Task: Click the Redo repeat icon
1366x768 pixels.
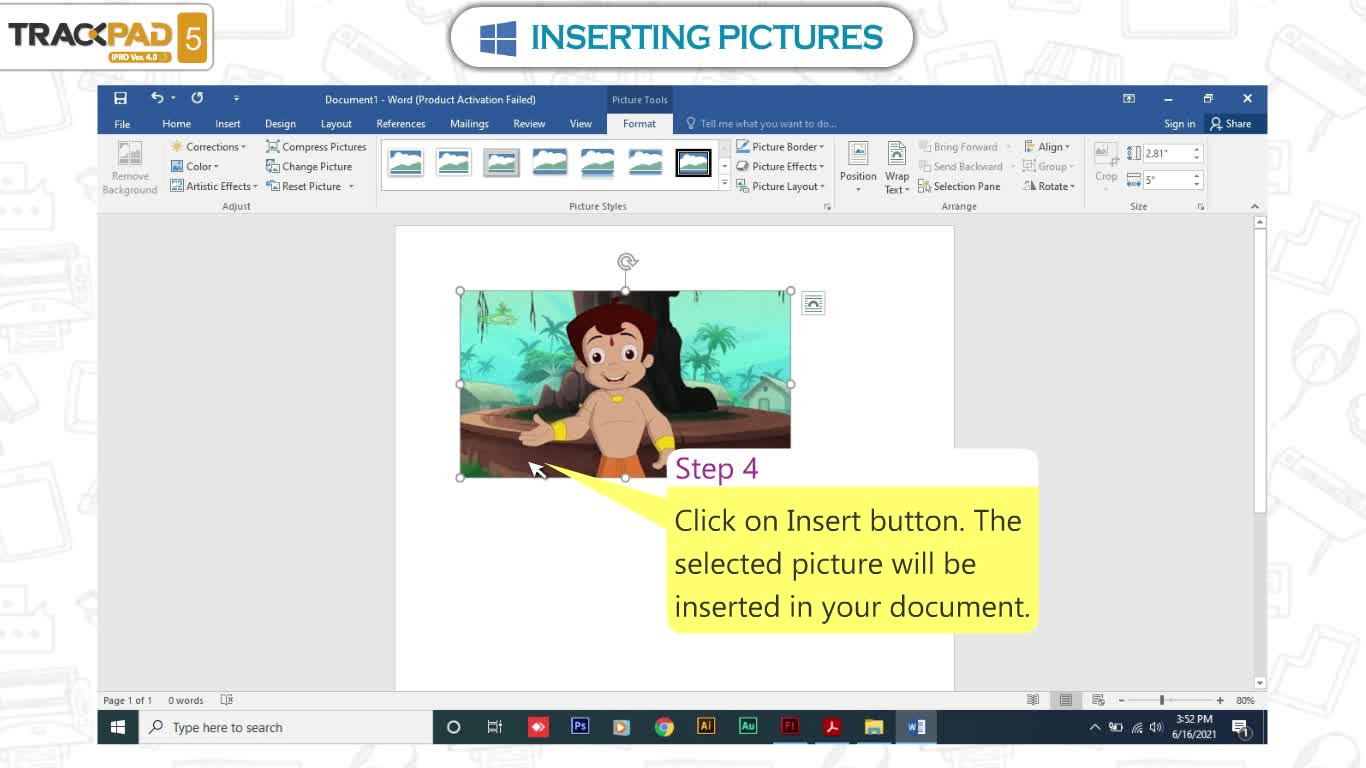Action: coord(197,98)
